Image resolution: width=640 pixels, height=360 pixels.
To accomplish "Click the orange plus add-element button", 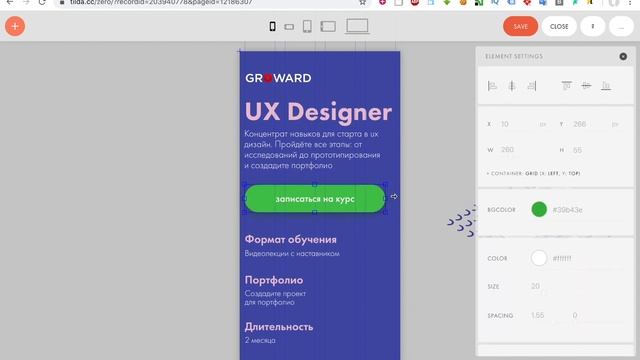I will [15, 26].
